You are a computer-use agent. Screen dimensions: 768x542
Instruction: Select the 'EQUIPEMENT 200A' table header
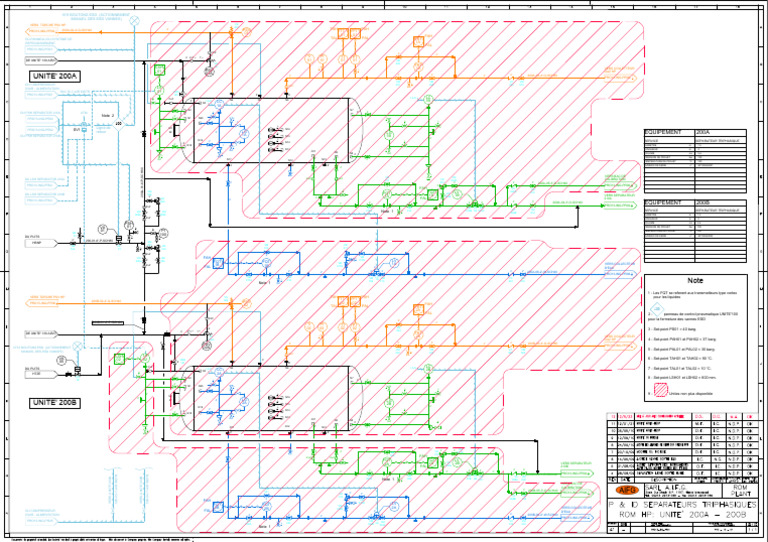click(695, 132)
